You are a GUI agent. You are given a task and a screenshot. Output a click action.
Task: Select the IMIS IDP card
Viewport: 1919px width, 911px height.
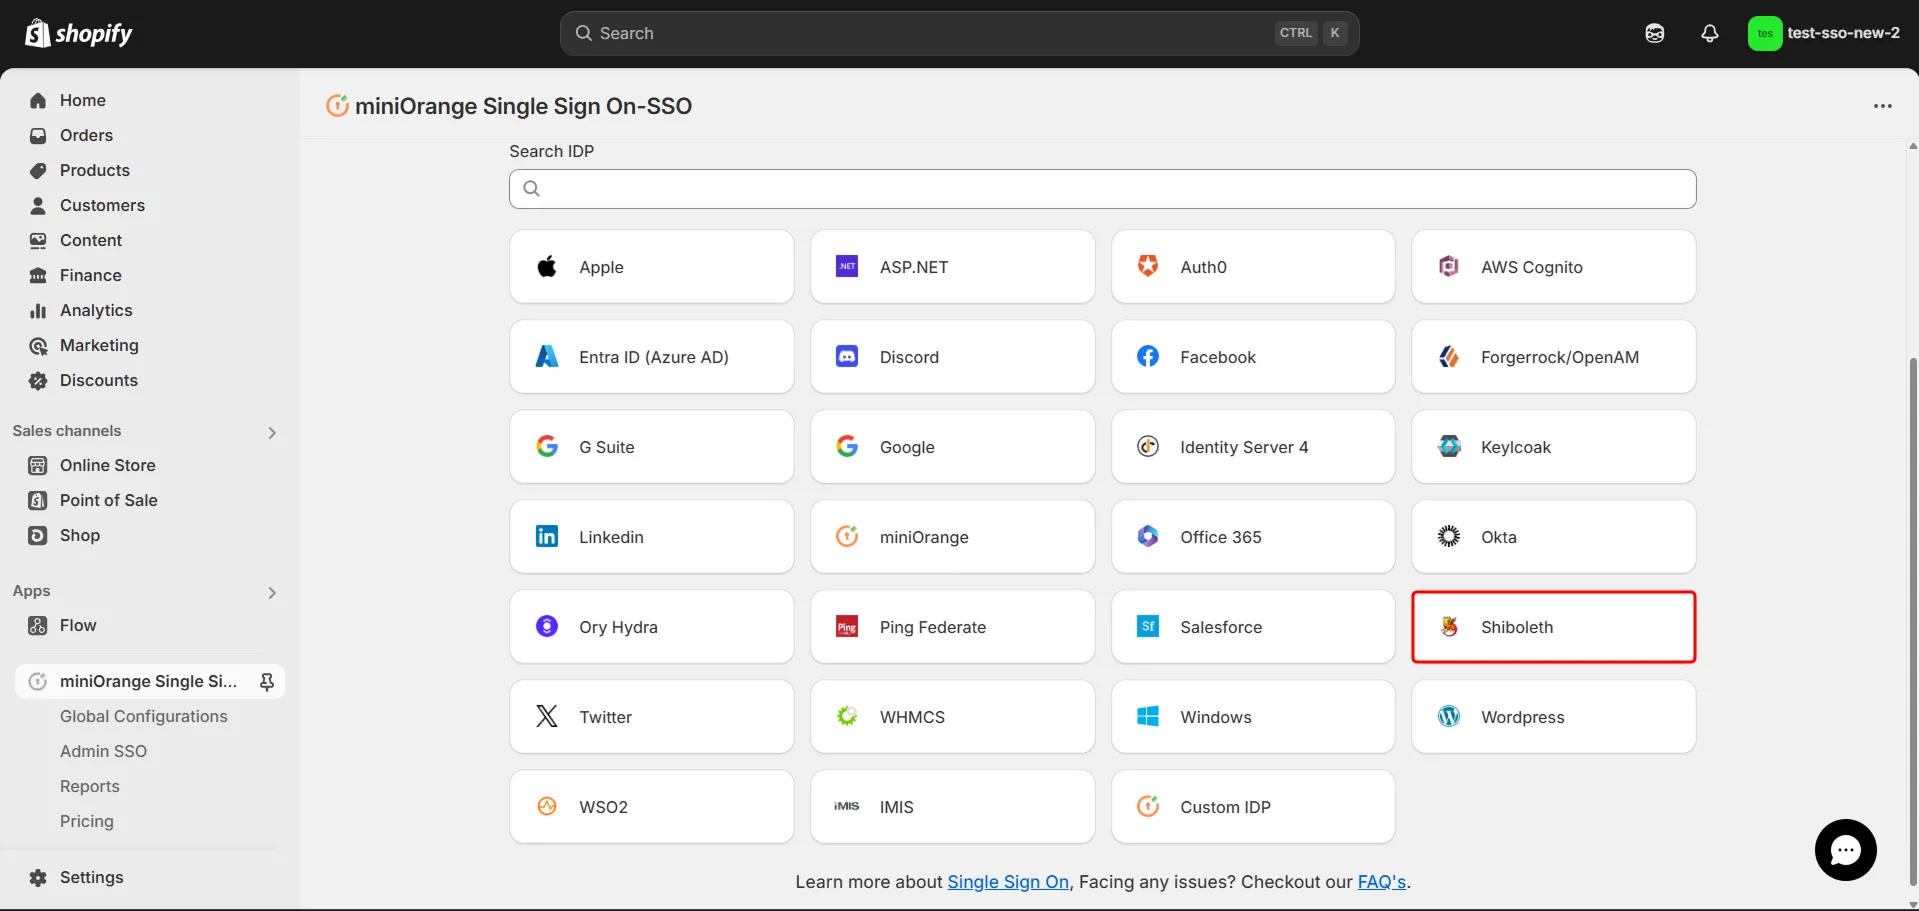pos(952,807)
